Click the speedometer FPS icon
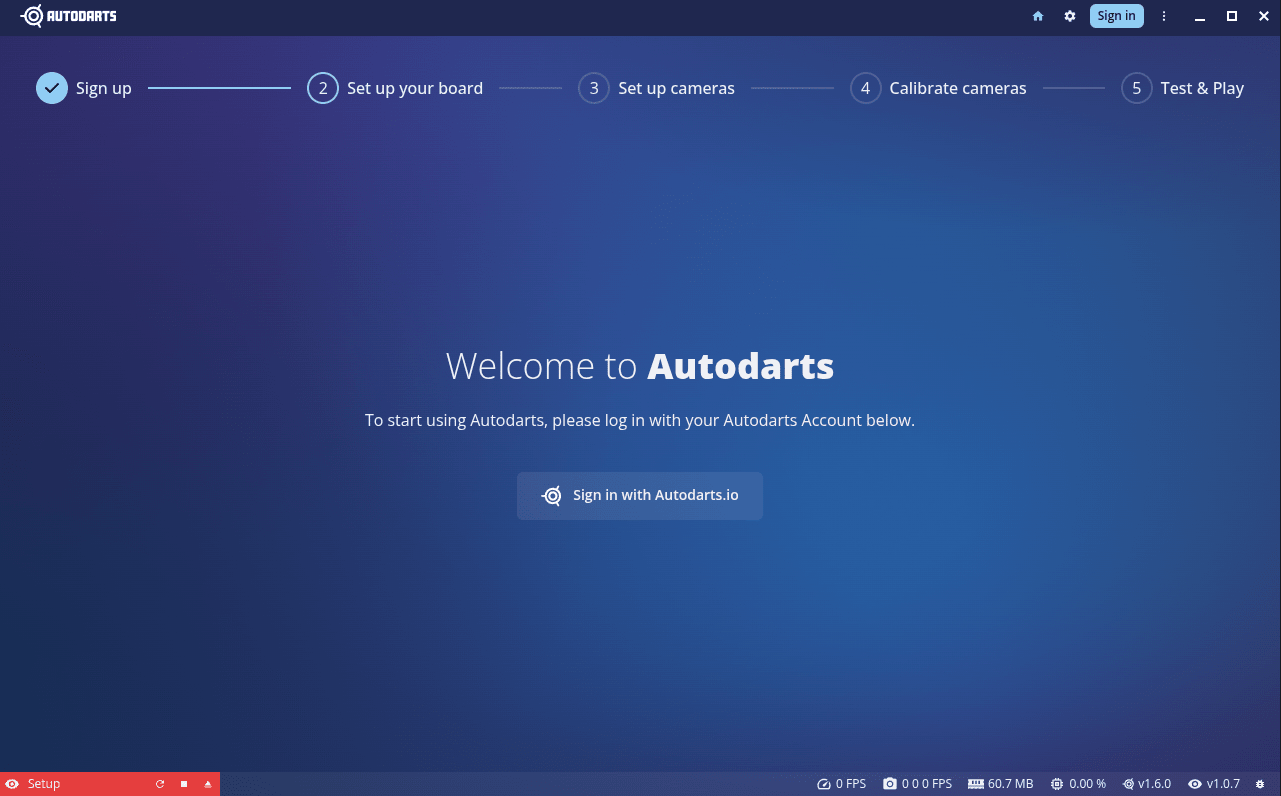 click(x=824, y=784)
